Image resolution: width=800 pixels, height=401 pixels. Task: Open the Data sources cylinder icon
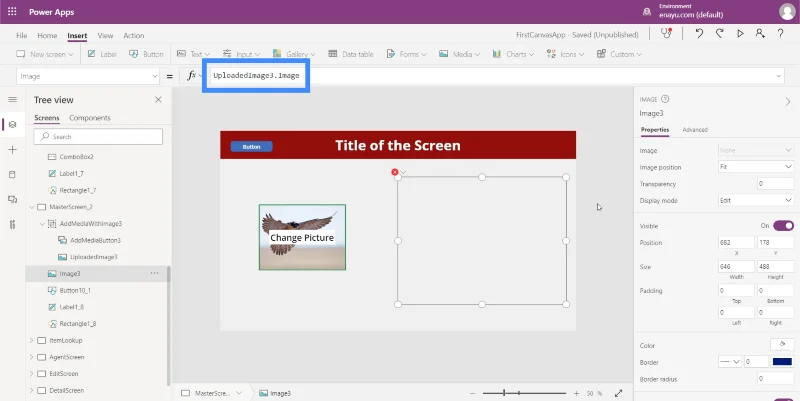point(12,174)
